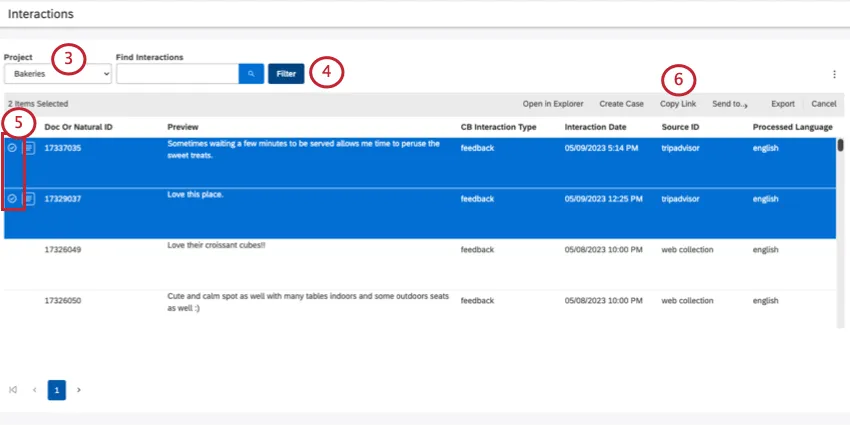Click the blue search magnifier icon
Image resolution: width=850 pixels, height=425 pixels.
click(x=250, y=74)
